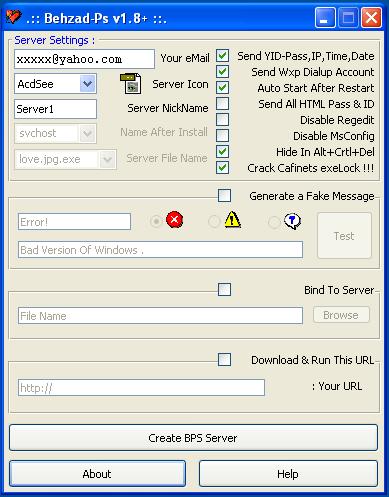The image size is (389, 497).
Task: Click the Behzad-Ps v1.8+ title text
Action: tap(96, 18)
